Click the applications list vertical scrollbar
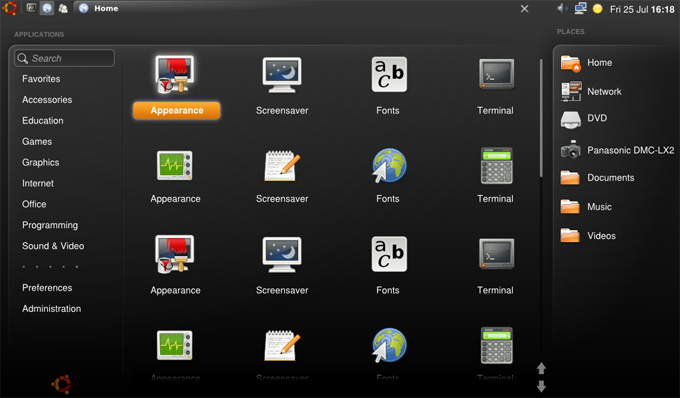Image resolution: width=680 pixels, height=398 pixels. tap(541, 118)
